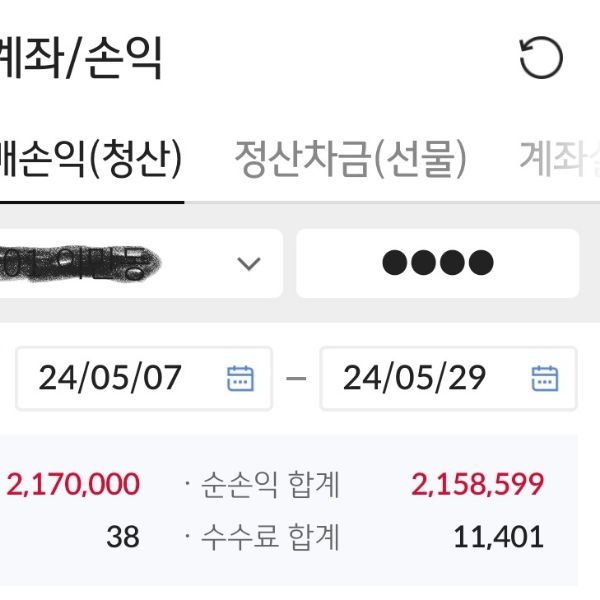The width and height of the screenshot is (600, 600).
Task: Click the count value 38
Action: (122, 537)
